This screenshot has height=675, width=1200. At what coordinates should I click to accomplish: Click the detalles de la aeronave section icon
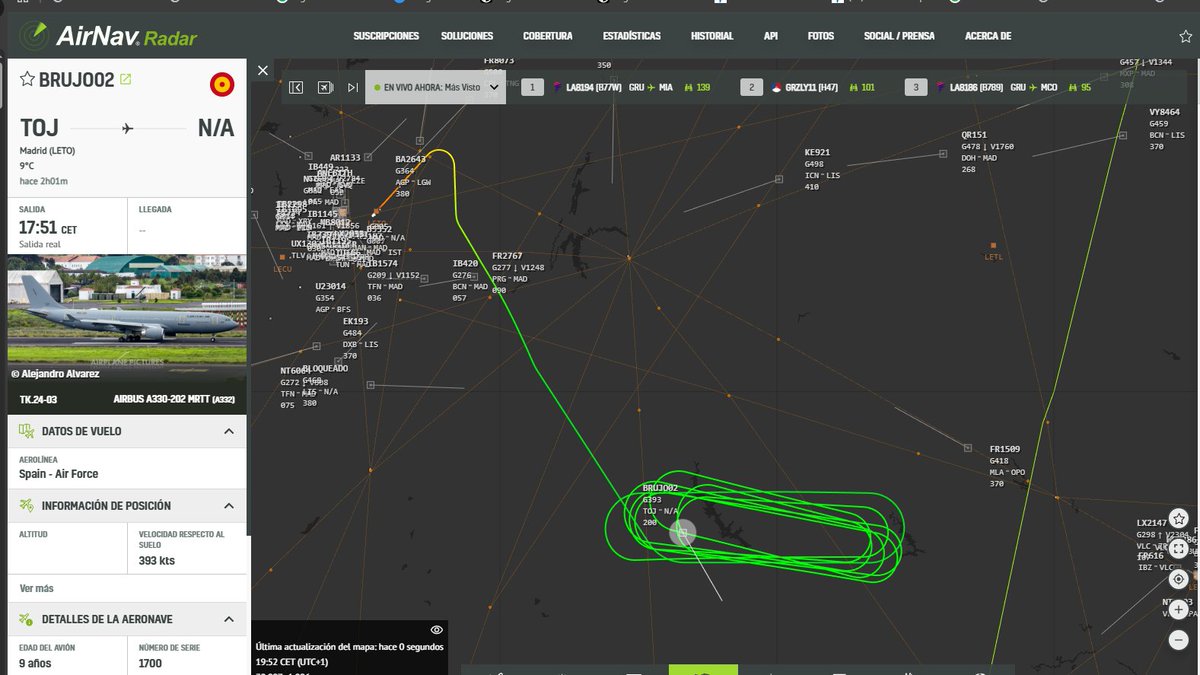[x=26, y=619]
